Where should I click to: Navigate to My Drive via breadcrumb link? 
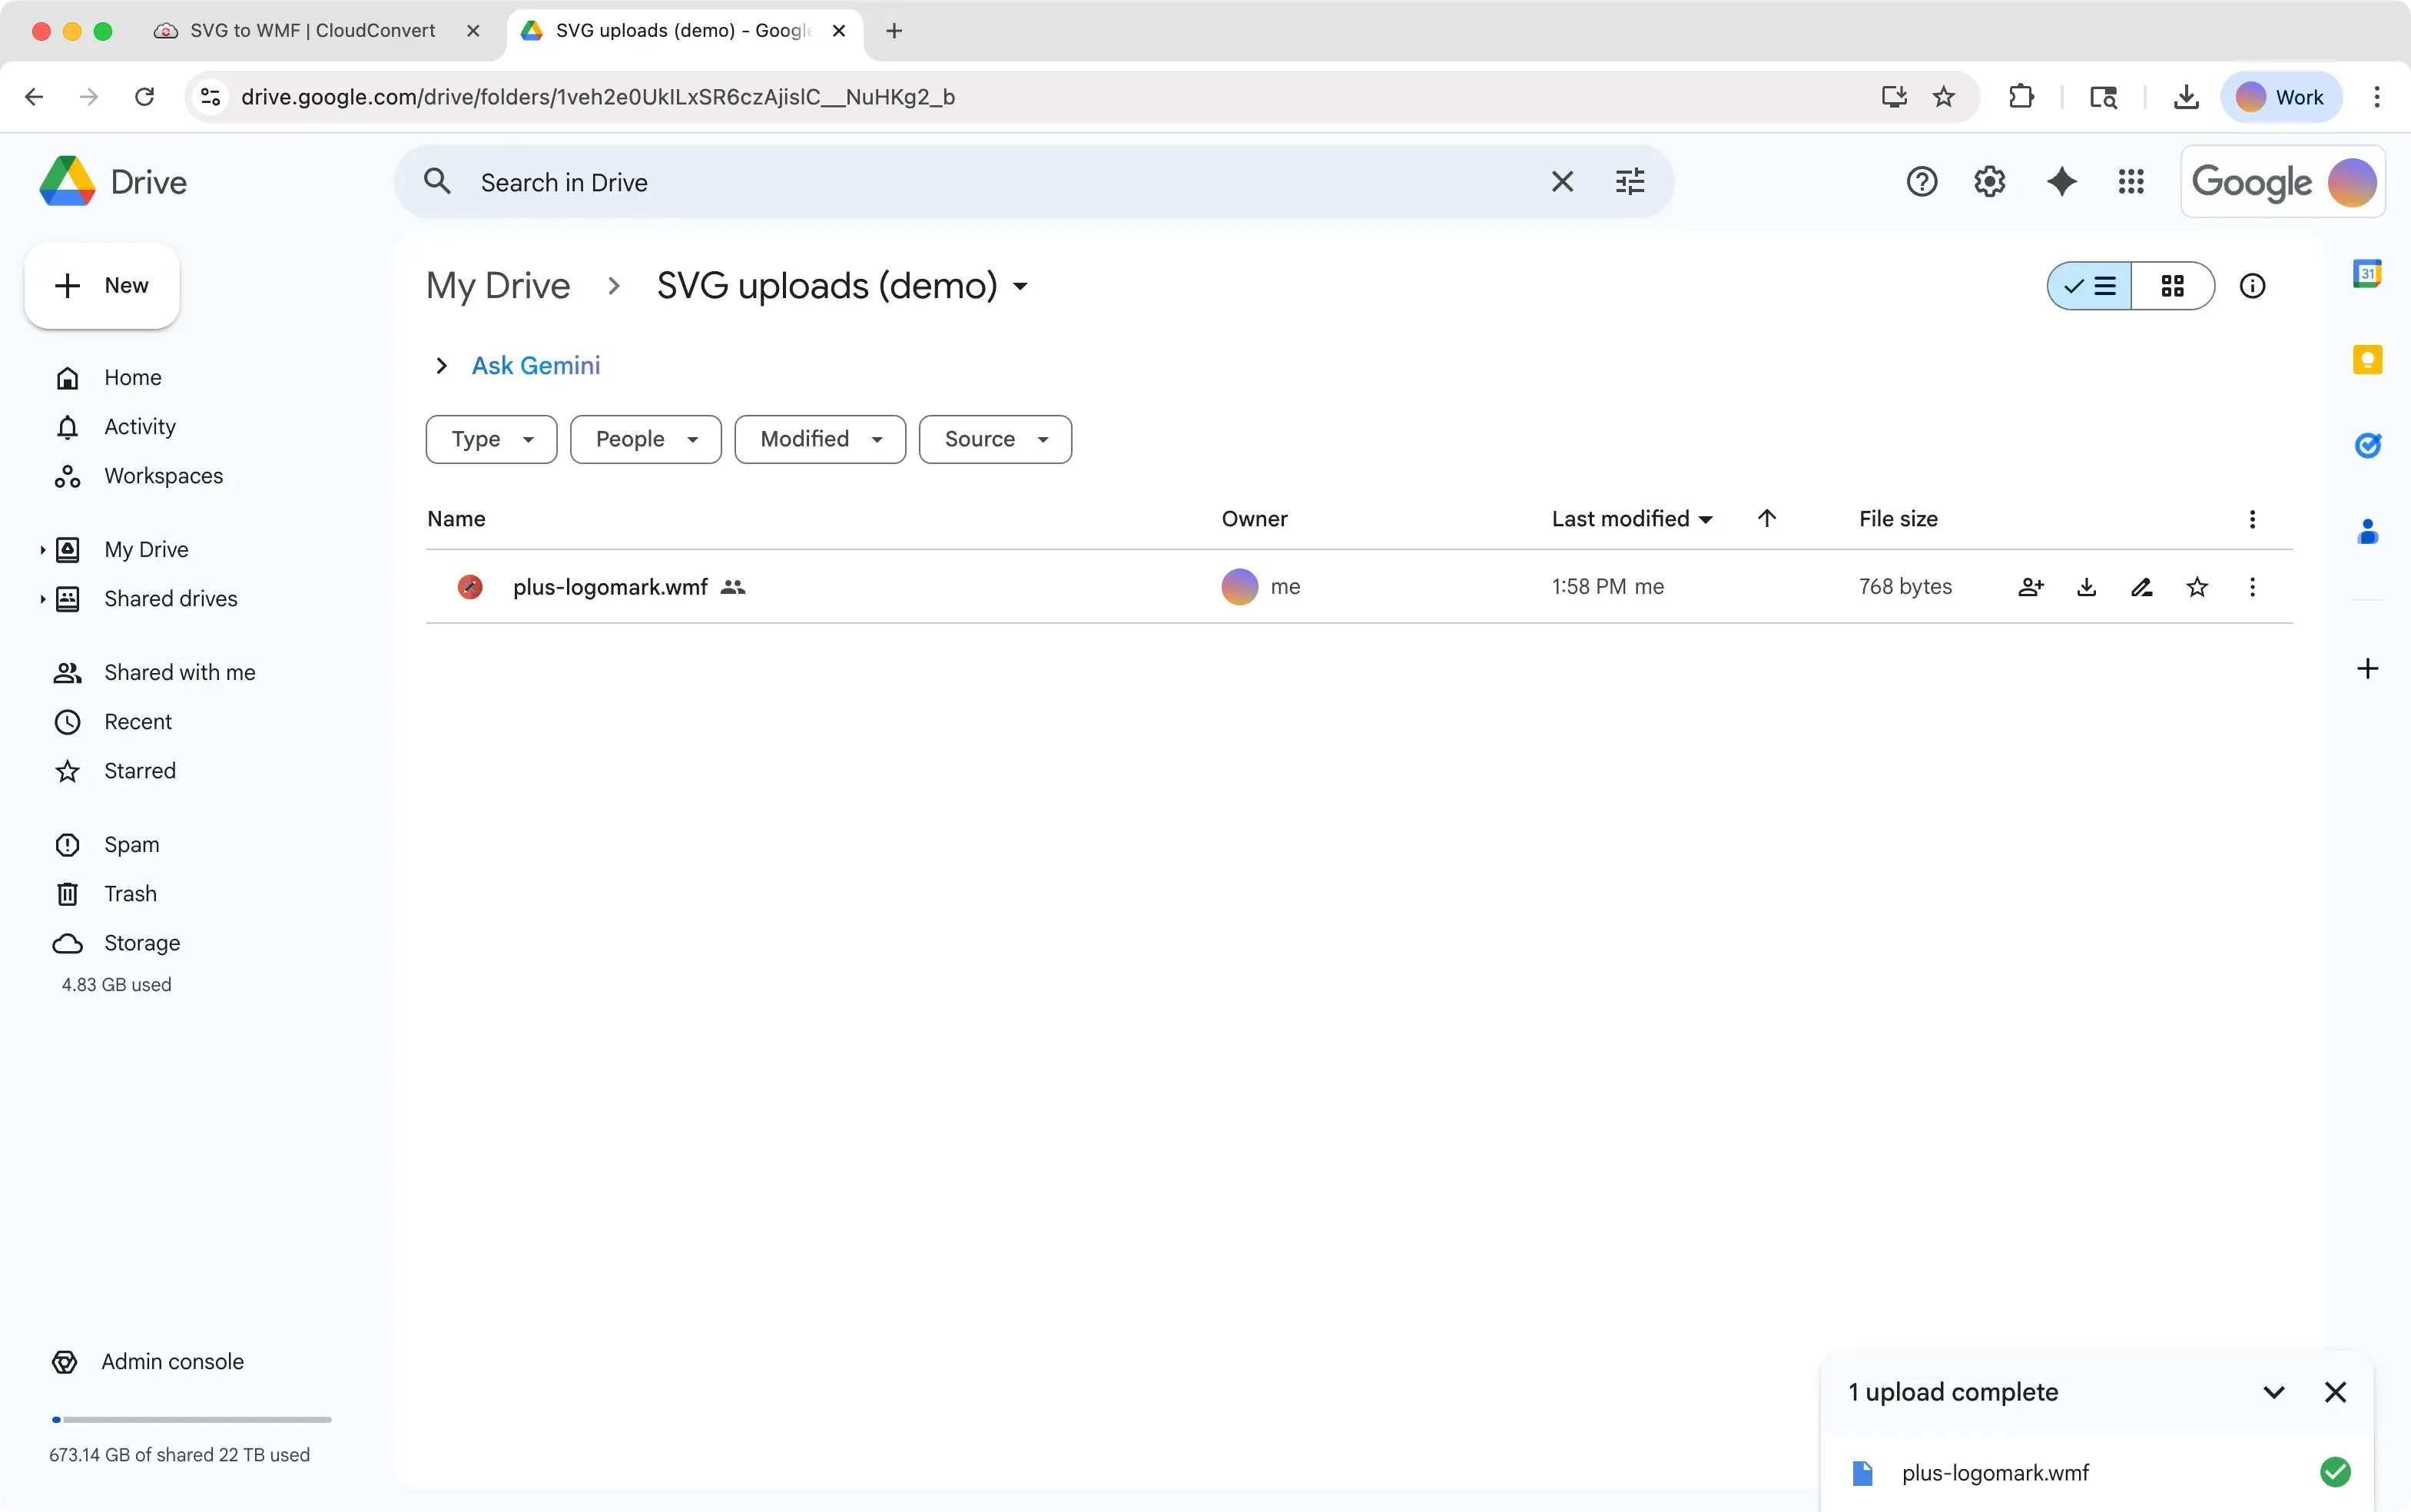pos(498,285)
